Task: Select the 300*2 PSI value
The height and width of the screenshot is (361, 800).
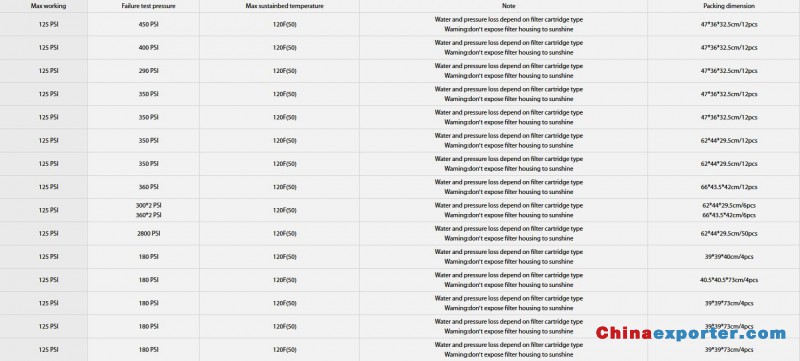Action: tap(148, 205)
